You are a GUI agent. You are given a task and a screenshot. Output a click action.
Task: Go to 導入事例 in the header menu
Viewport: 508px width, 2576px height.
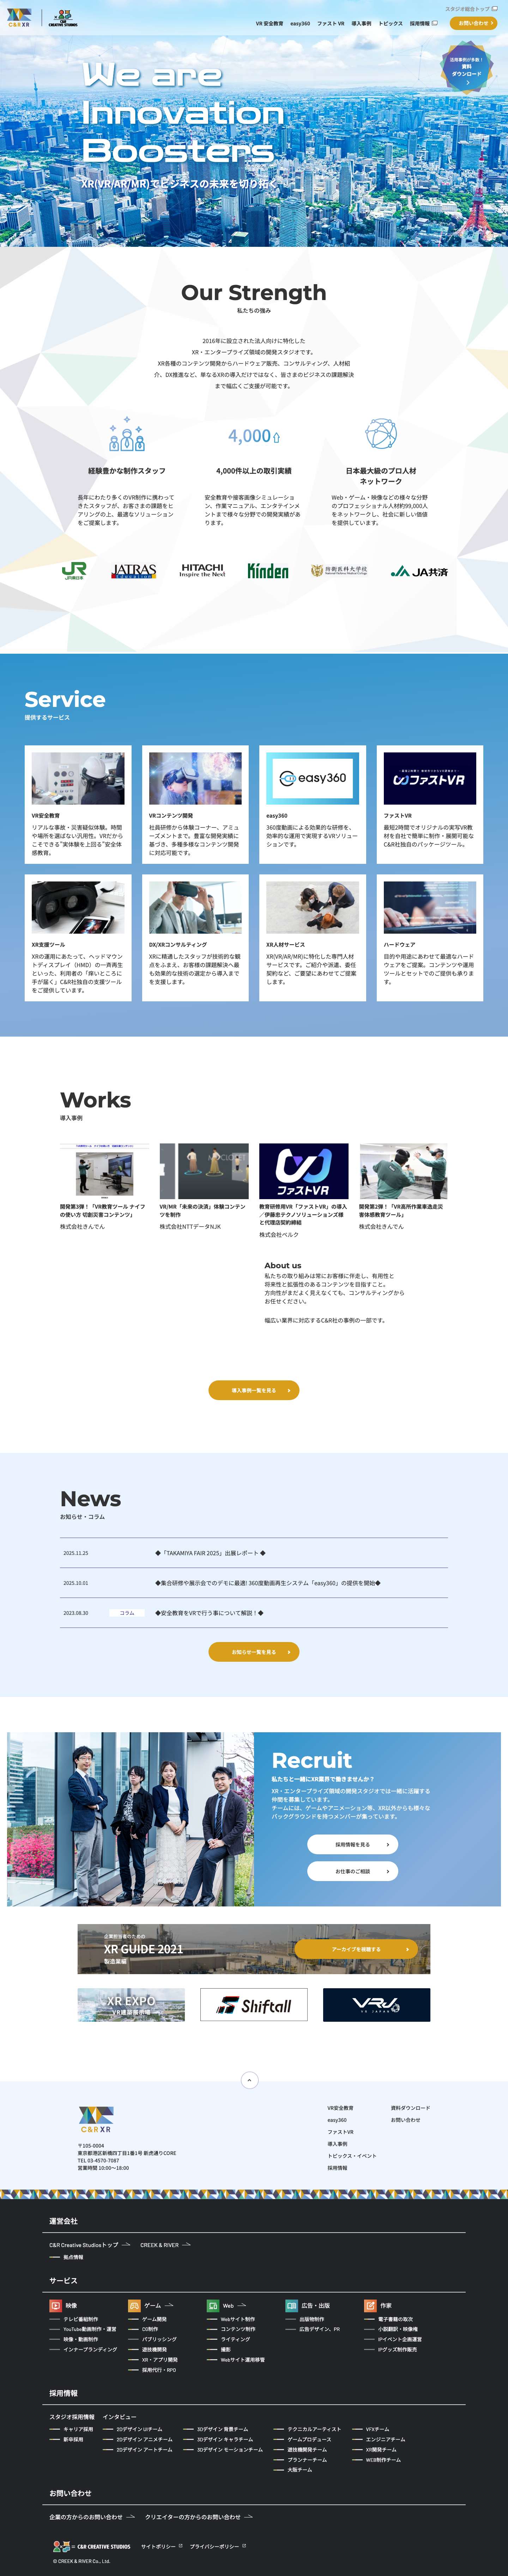[x=361, y=23]
